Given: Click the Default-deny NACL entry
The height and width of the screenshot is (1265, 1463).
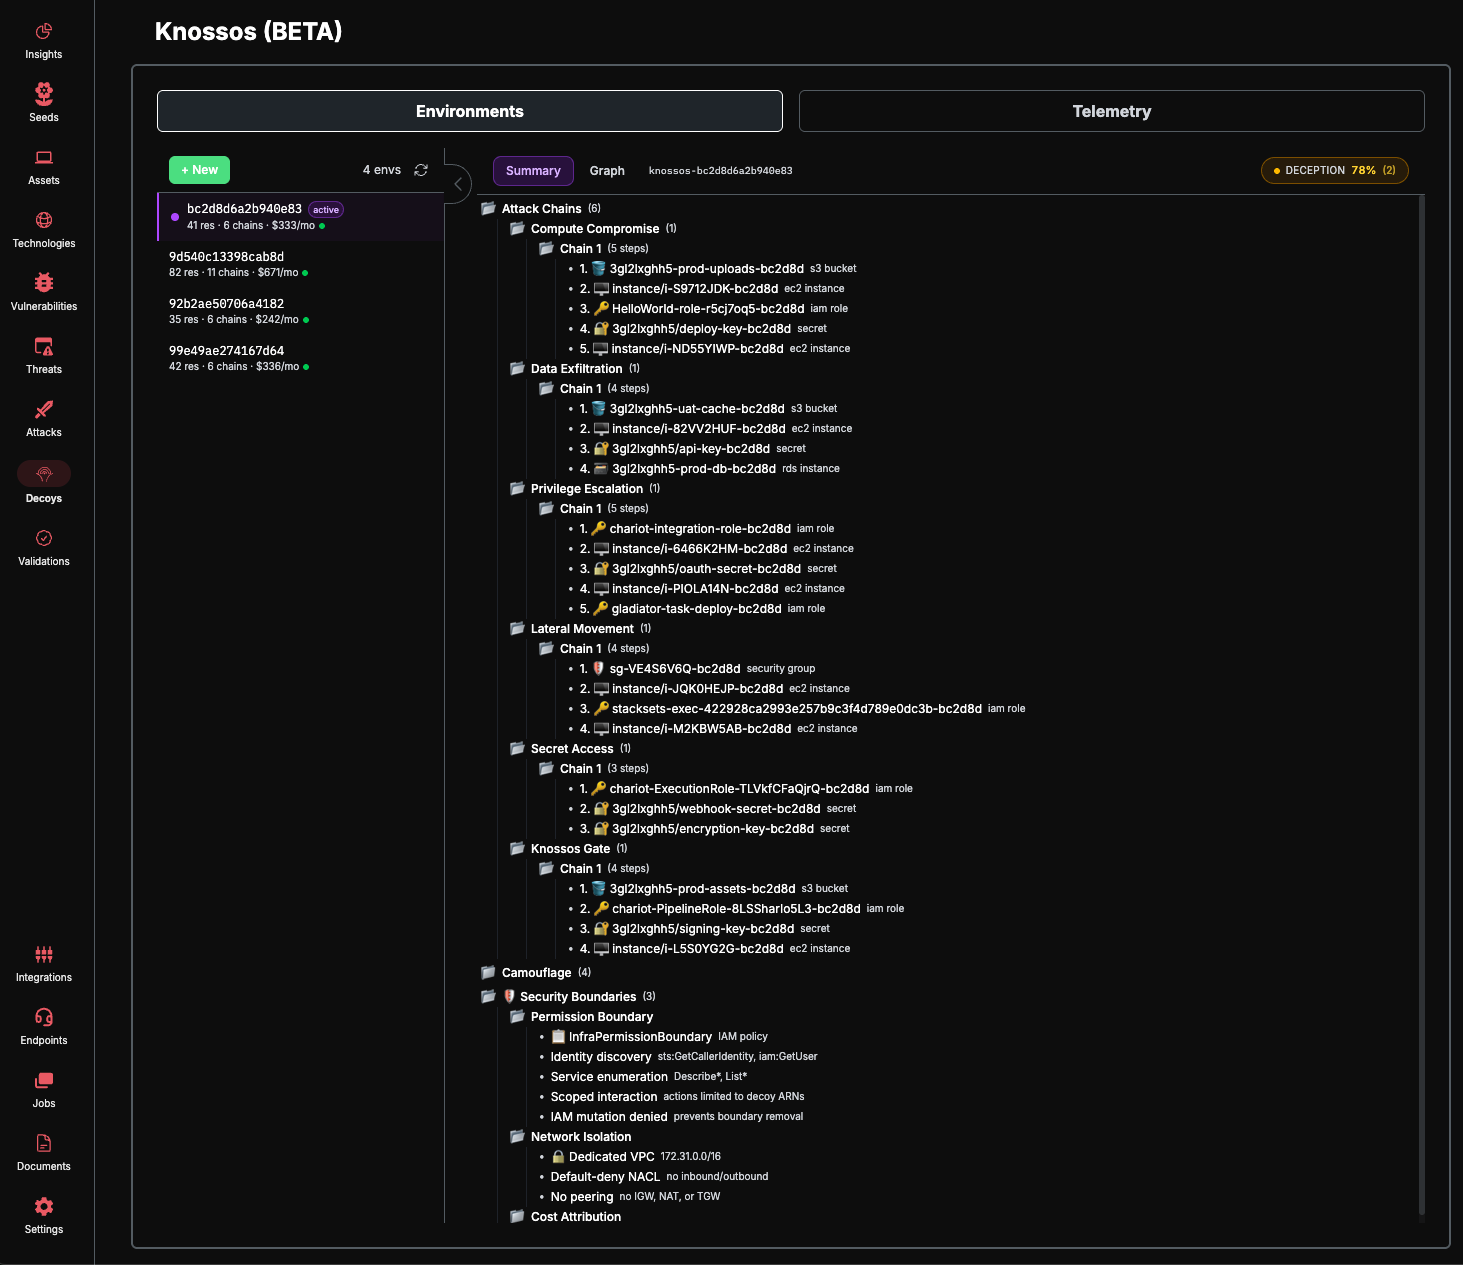Looking at the screenshot, I should click(659, 1176).
